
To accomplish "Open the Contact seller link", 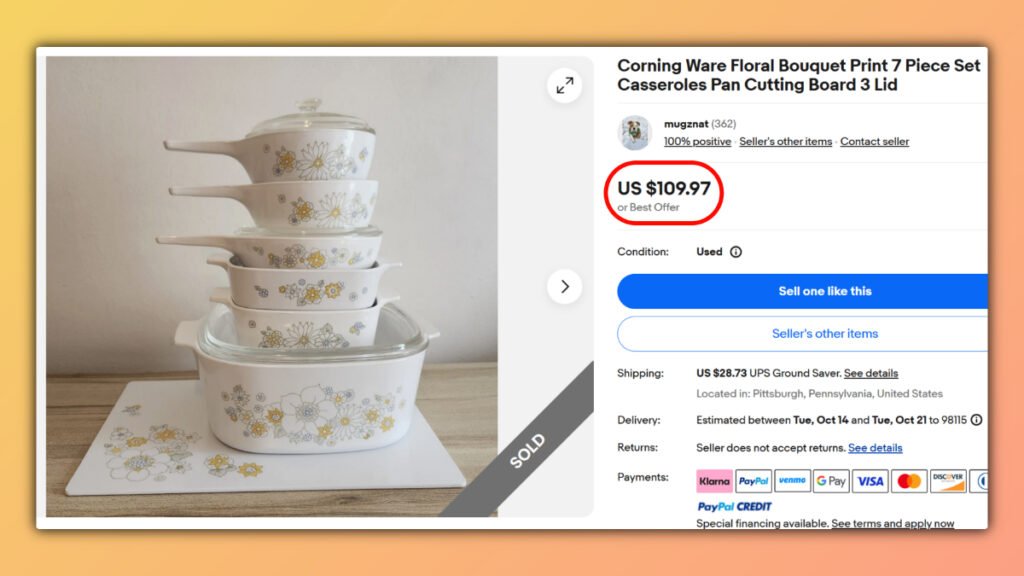I will pyautogui.click(x=874, y=141).
